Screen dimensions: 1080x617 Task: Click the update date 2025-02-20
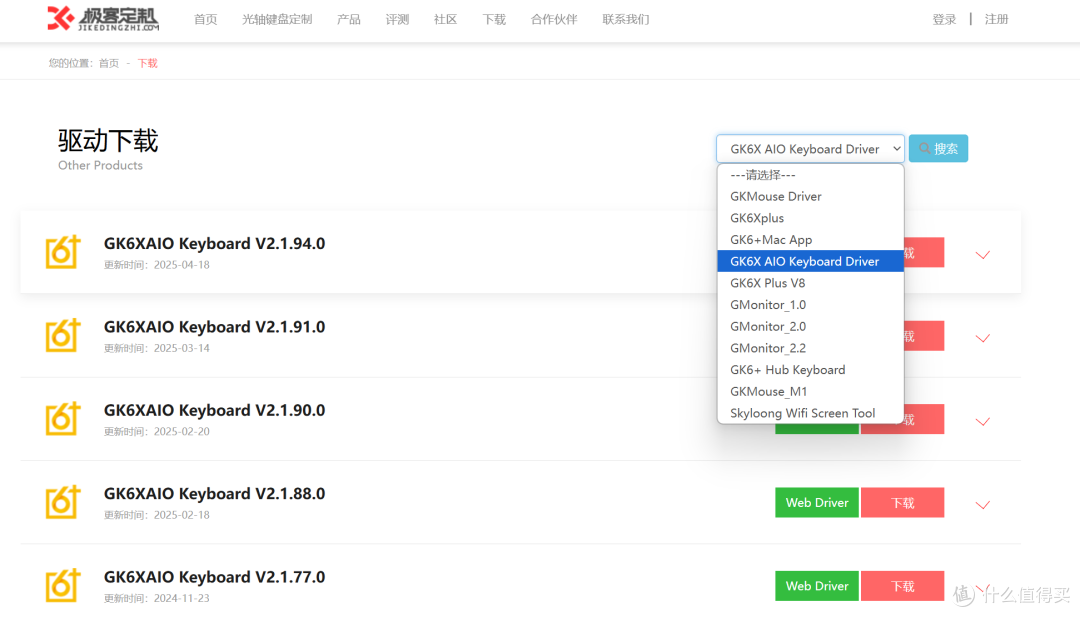pos(182,432)
